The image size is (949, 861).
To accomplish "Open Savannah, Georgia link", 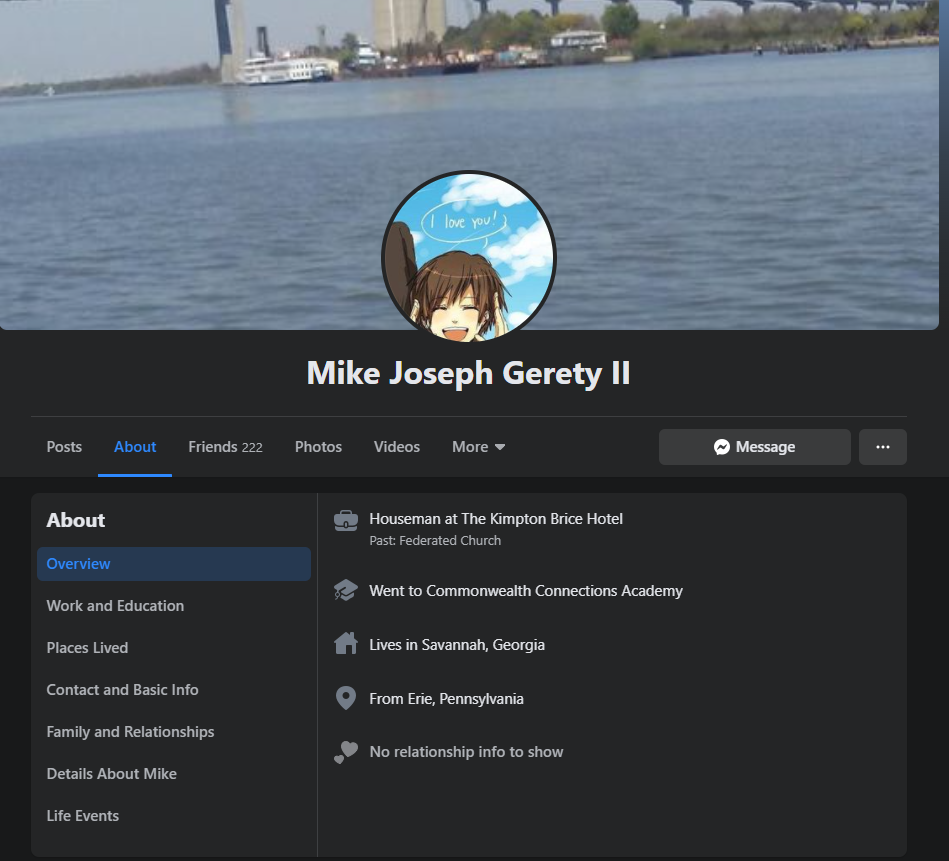I will 483,645.
